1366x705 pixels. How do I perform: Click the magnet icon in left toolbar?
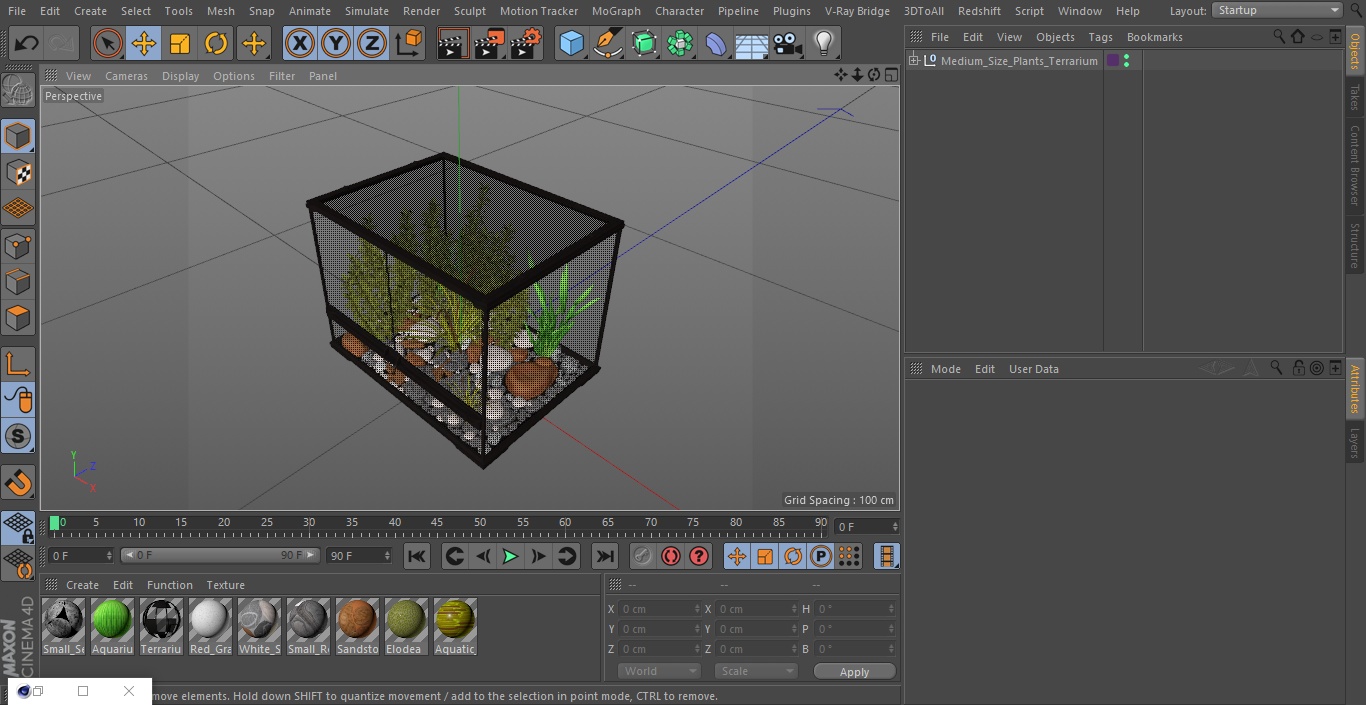[18, 483]
